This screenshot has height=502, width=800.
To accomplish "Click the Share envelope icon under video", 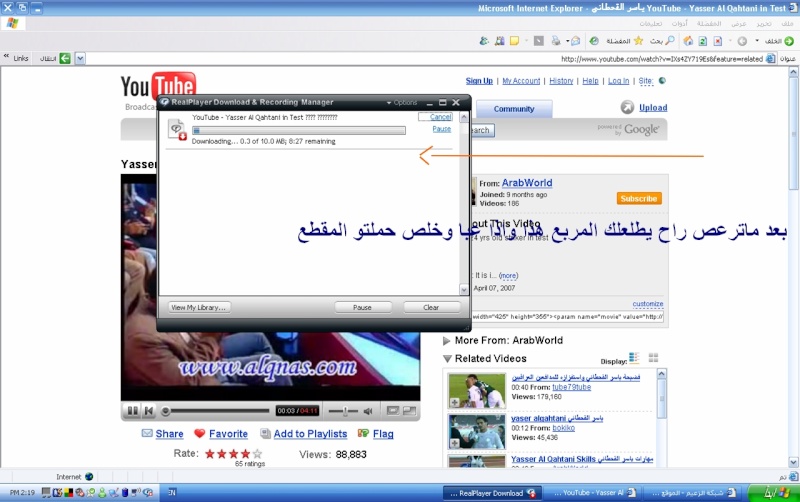I will [x=147, y=433].
